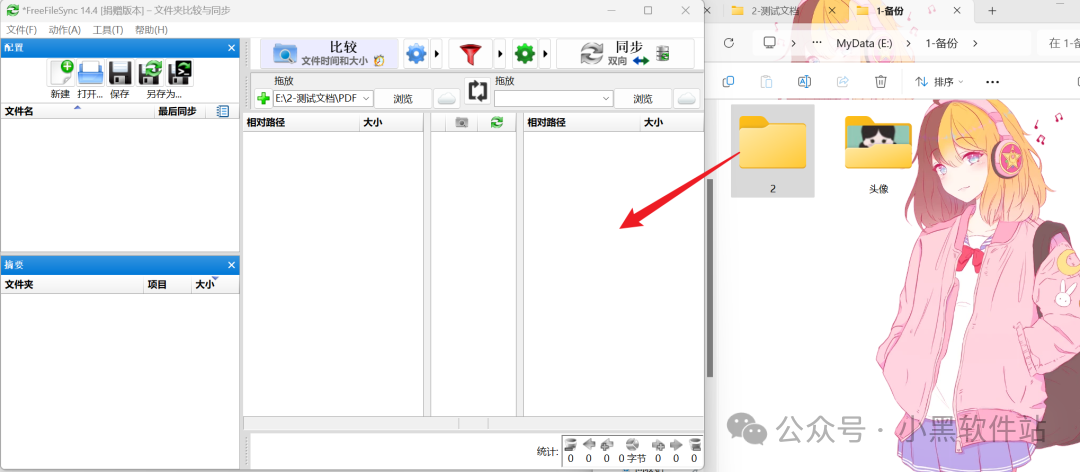The width and height of the screenshot is (1080, 472).
Task: Click MyData (E:) breadcrumb
Action: (x=864, y=43)
